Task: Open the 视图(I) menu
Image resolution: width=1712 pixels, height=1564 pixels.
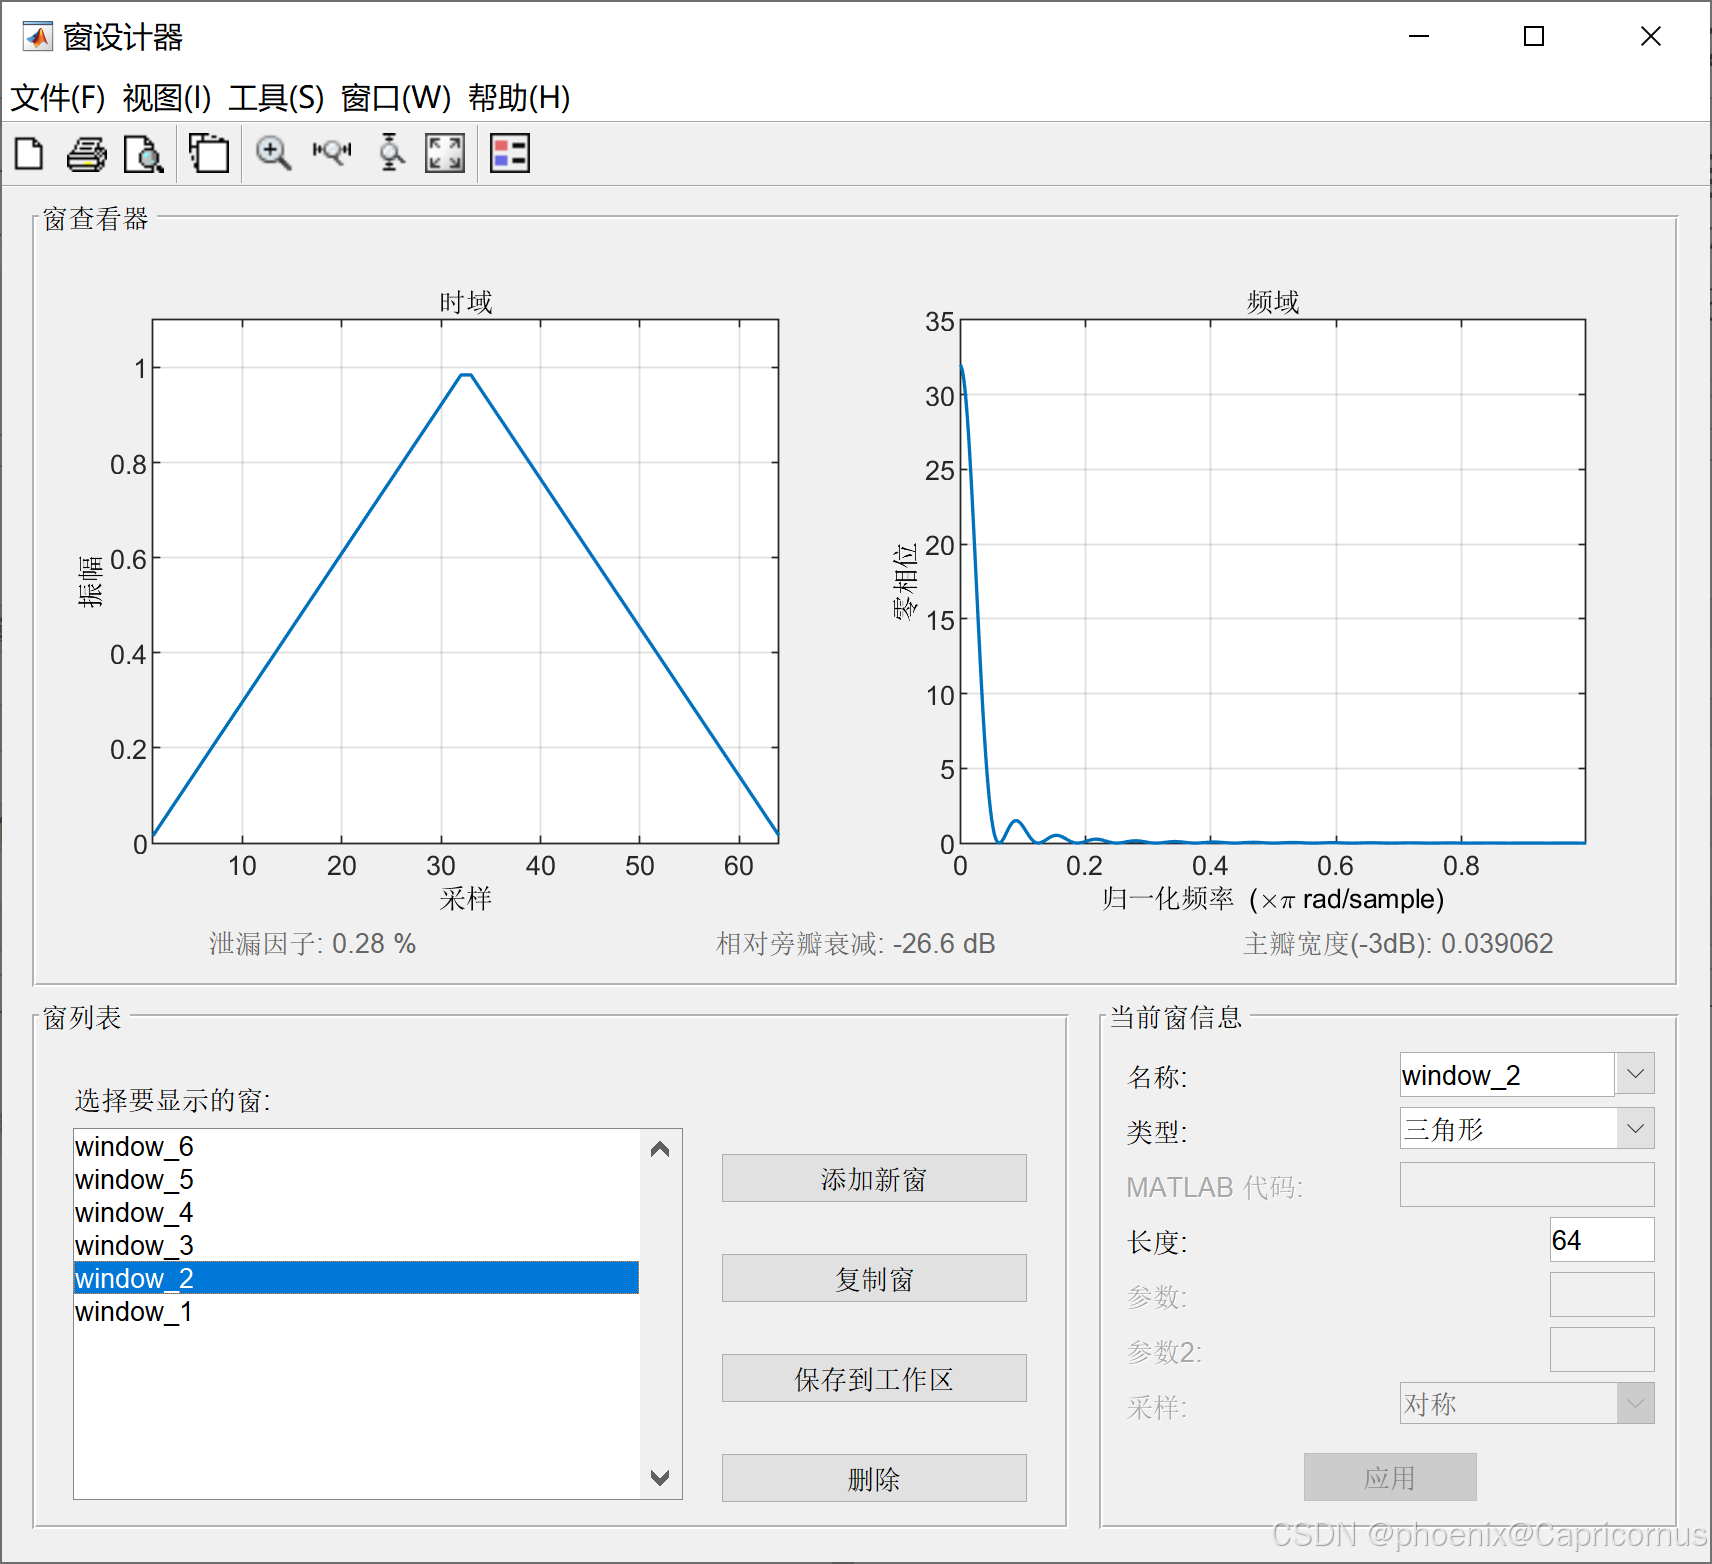Action: click(167, 98)
